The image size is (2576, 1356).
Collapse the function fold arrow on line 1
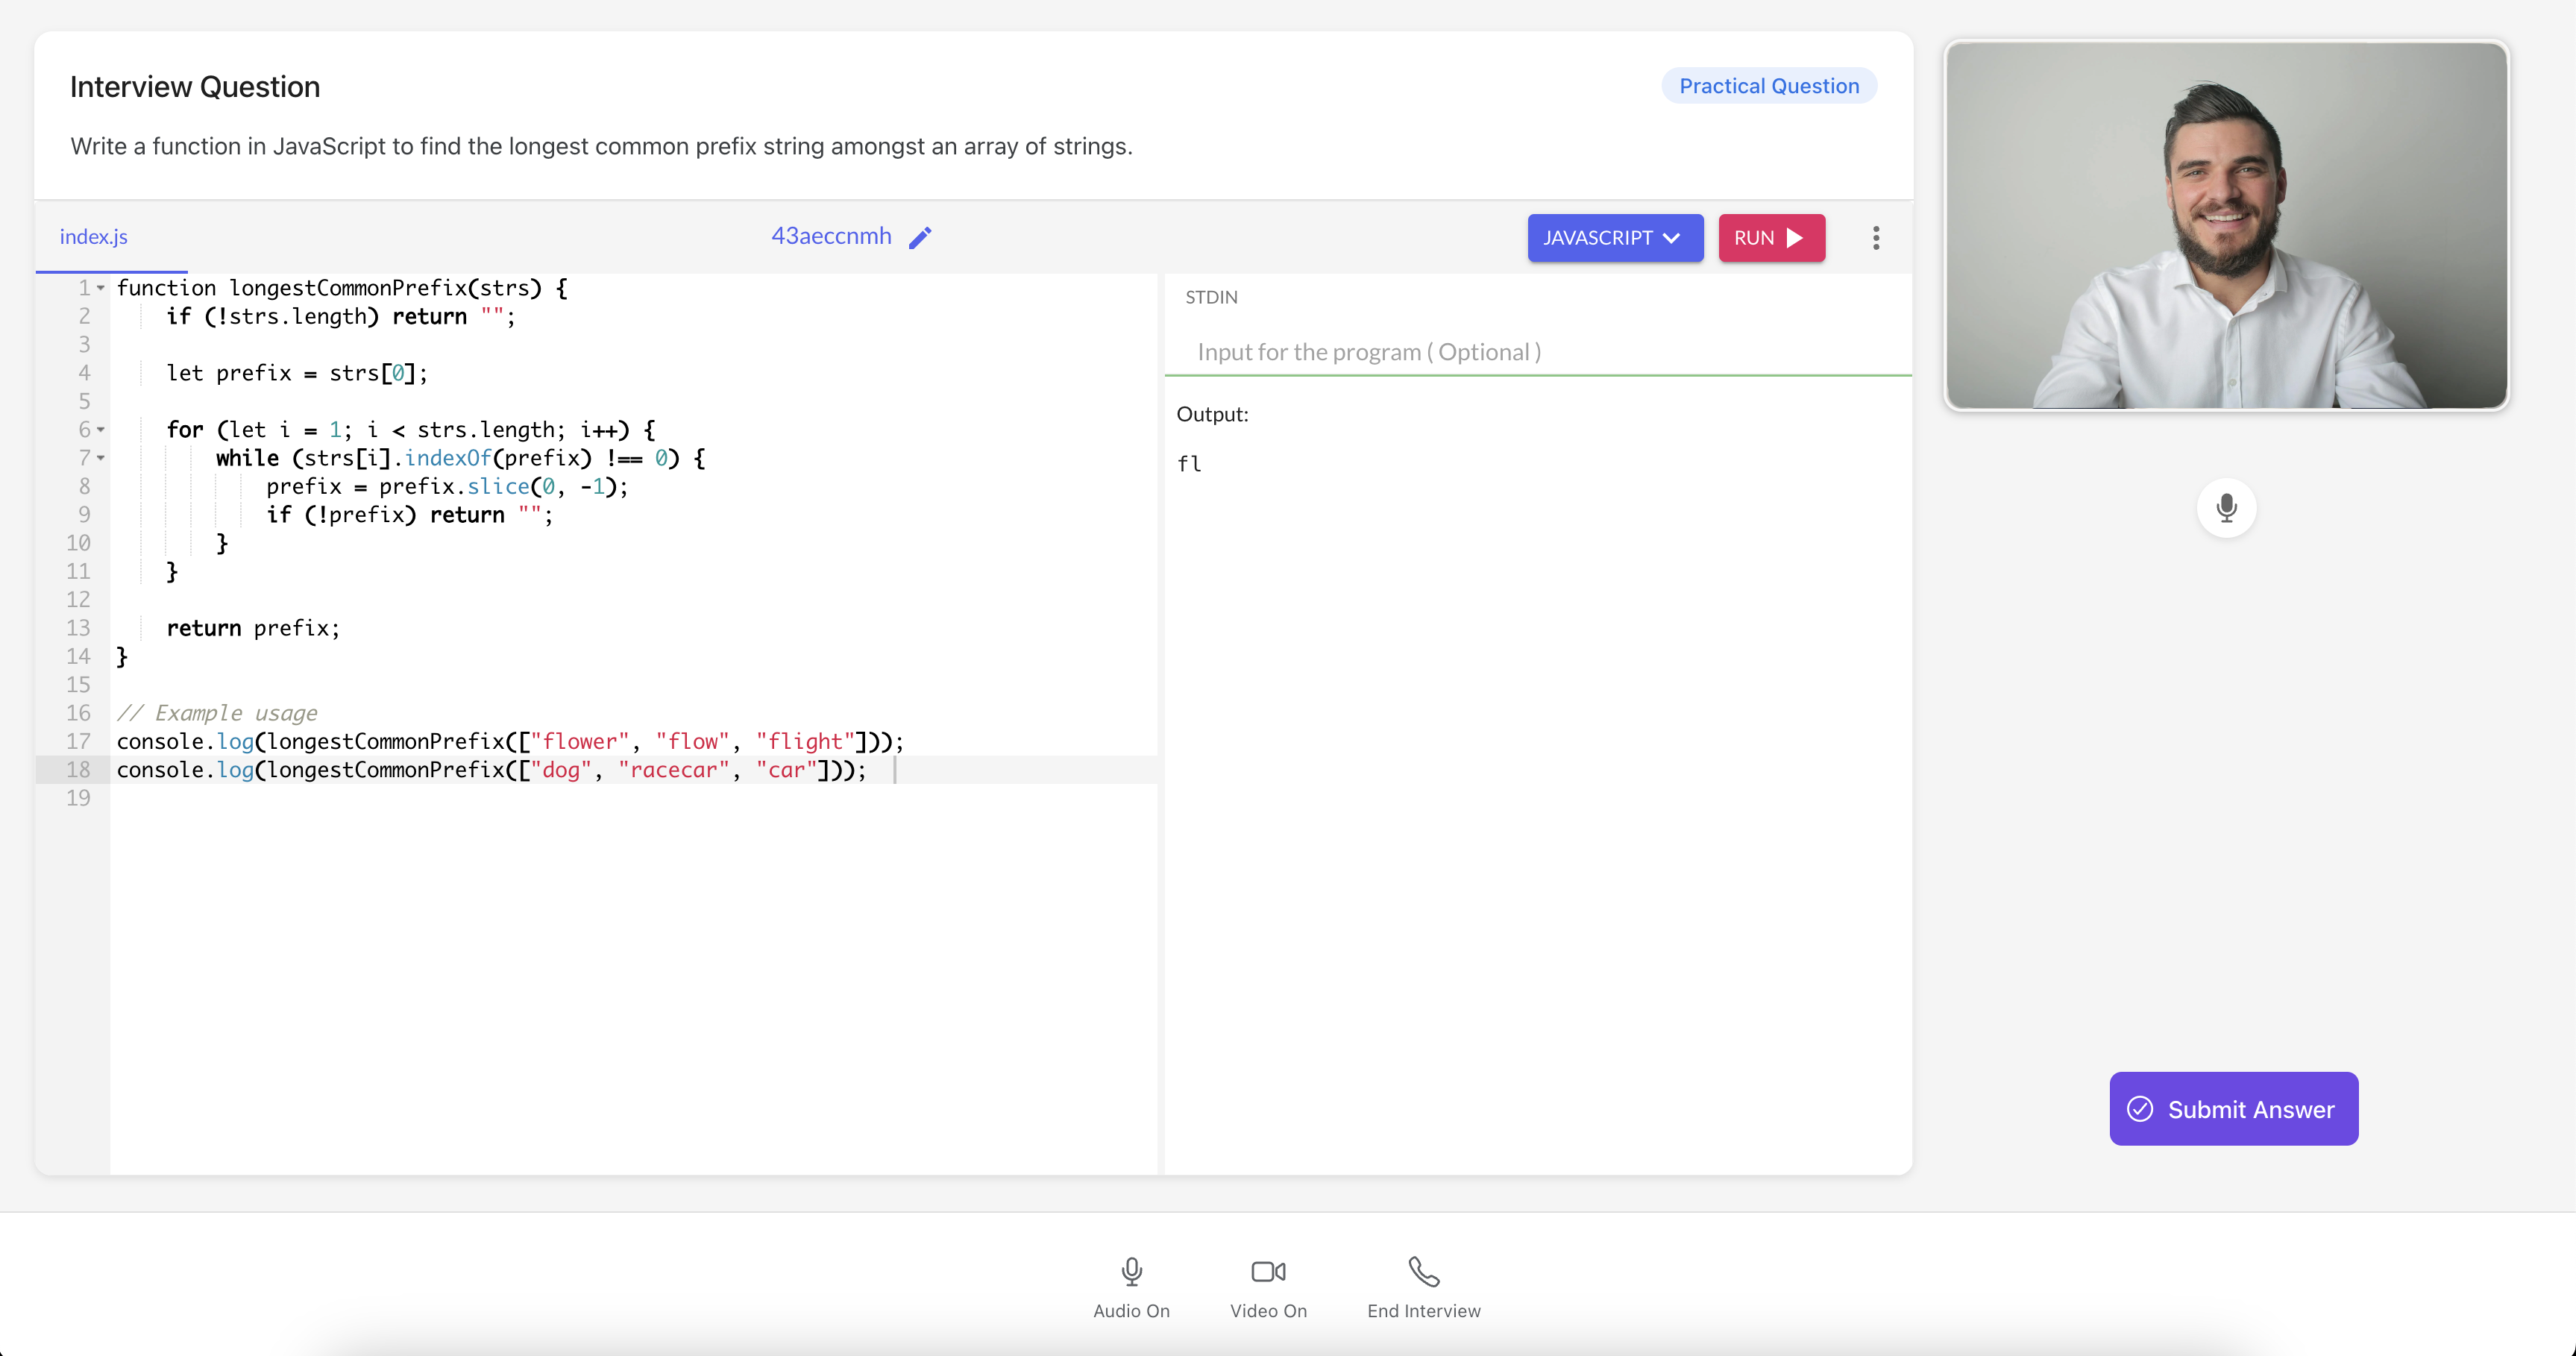[101, 289]
